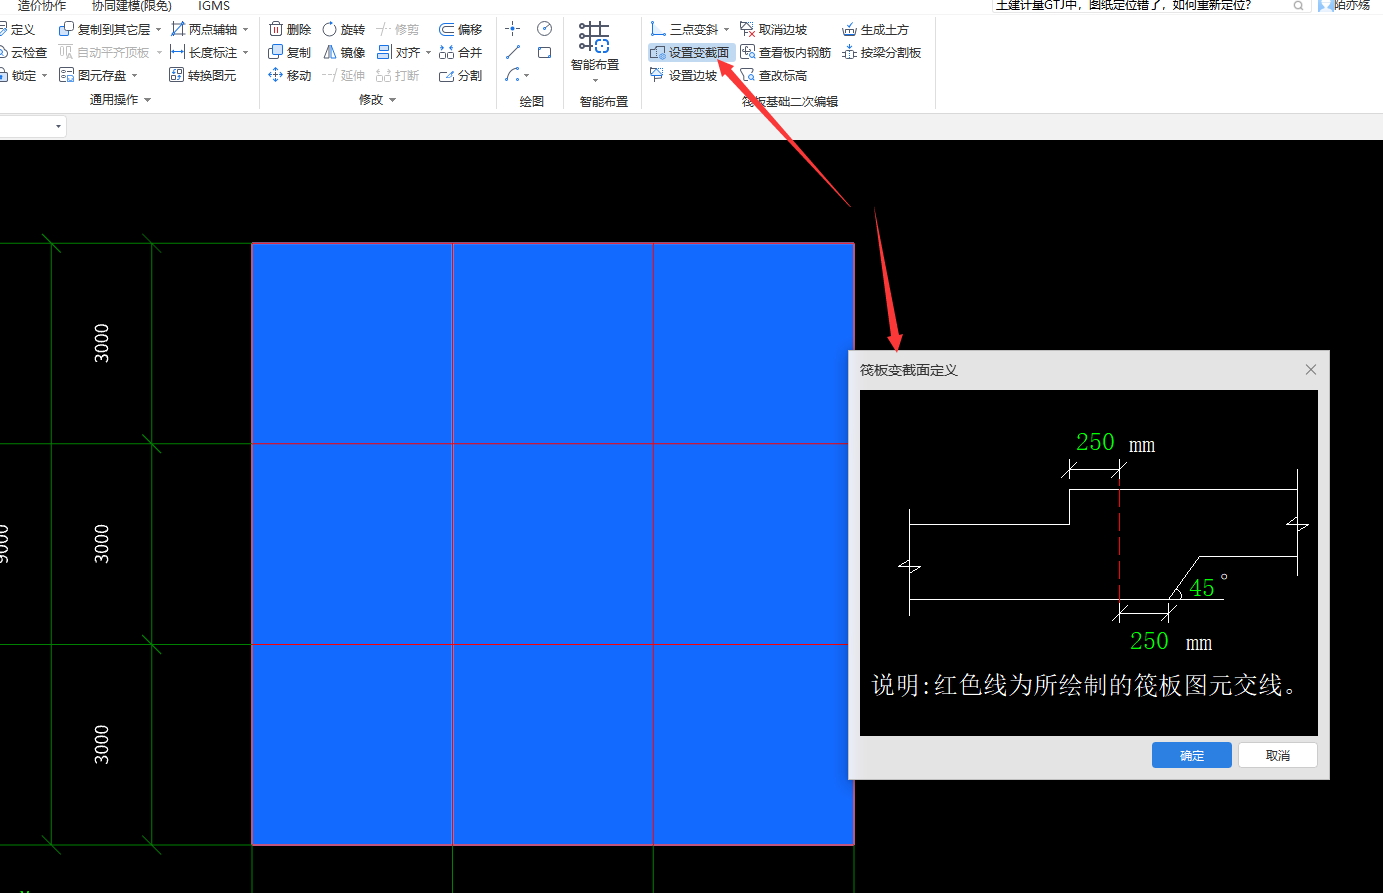Select the rectangle draw tool
Screen dimensions: 1383x893
544,52
